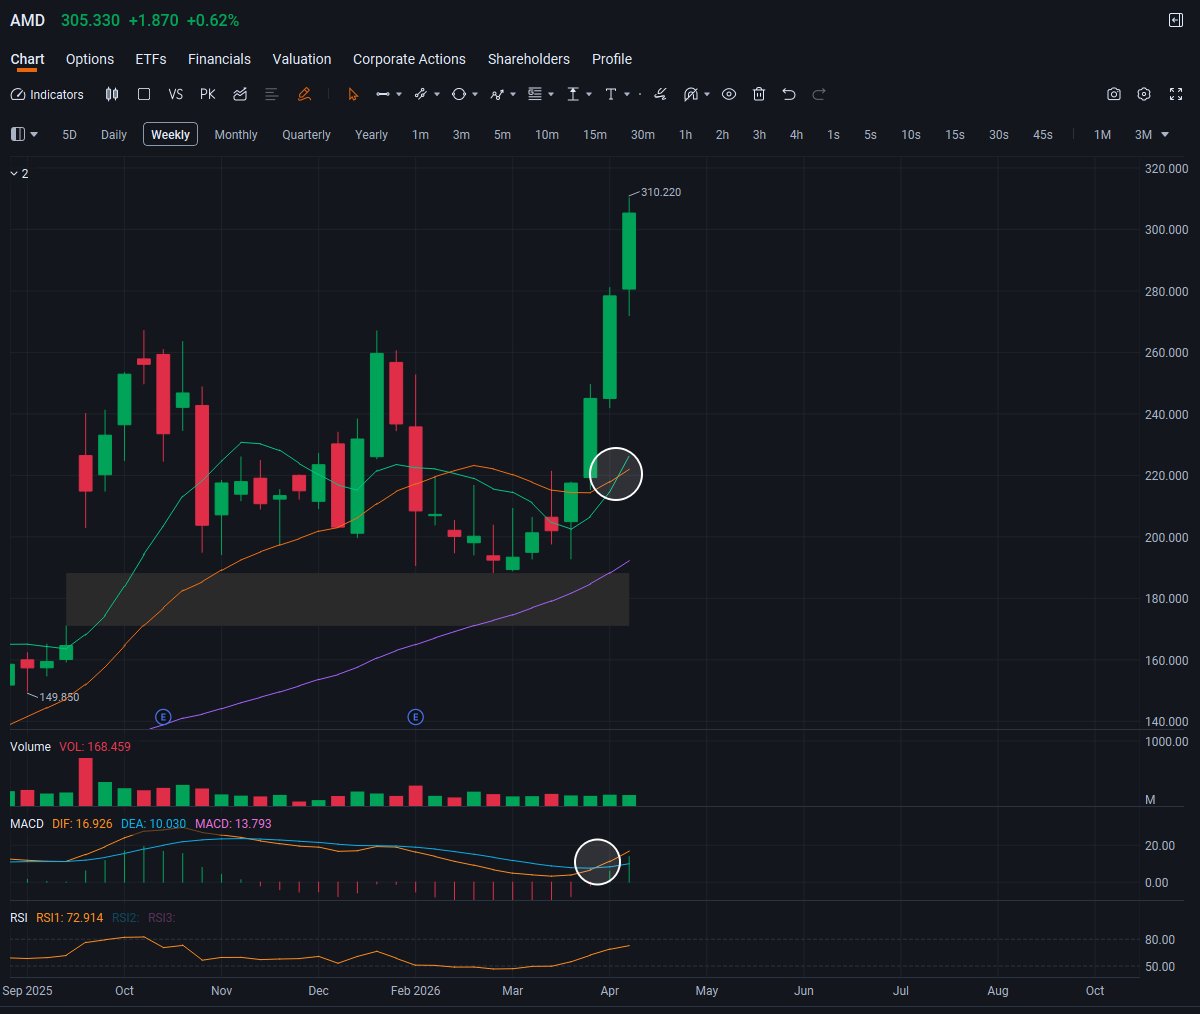This screenshot has width=1200, height=1014.
Task: Expand channel tool dropdown arrow
Action: (437, 95)
